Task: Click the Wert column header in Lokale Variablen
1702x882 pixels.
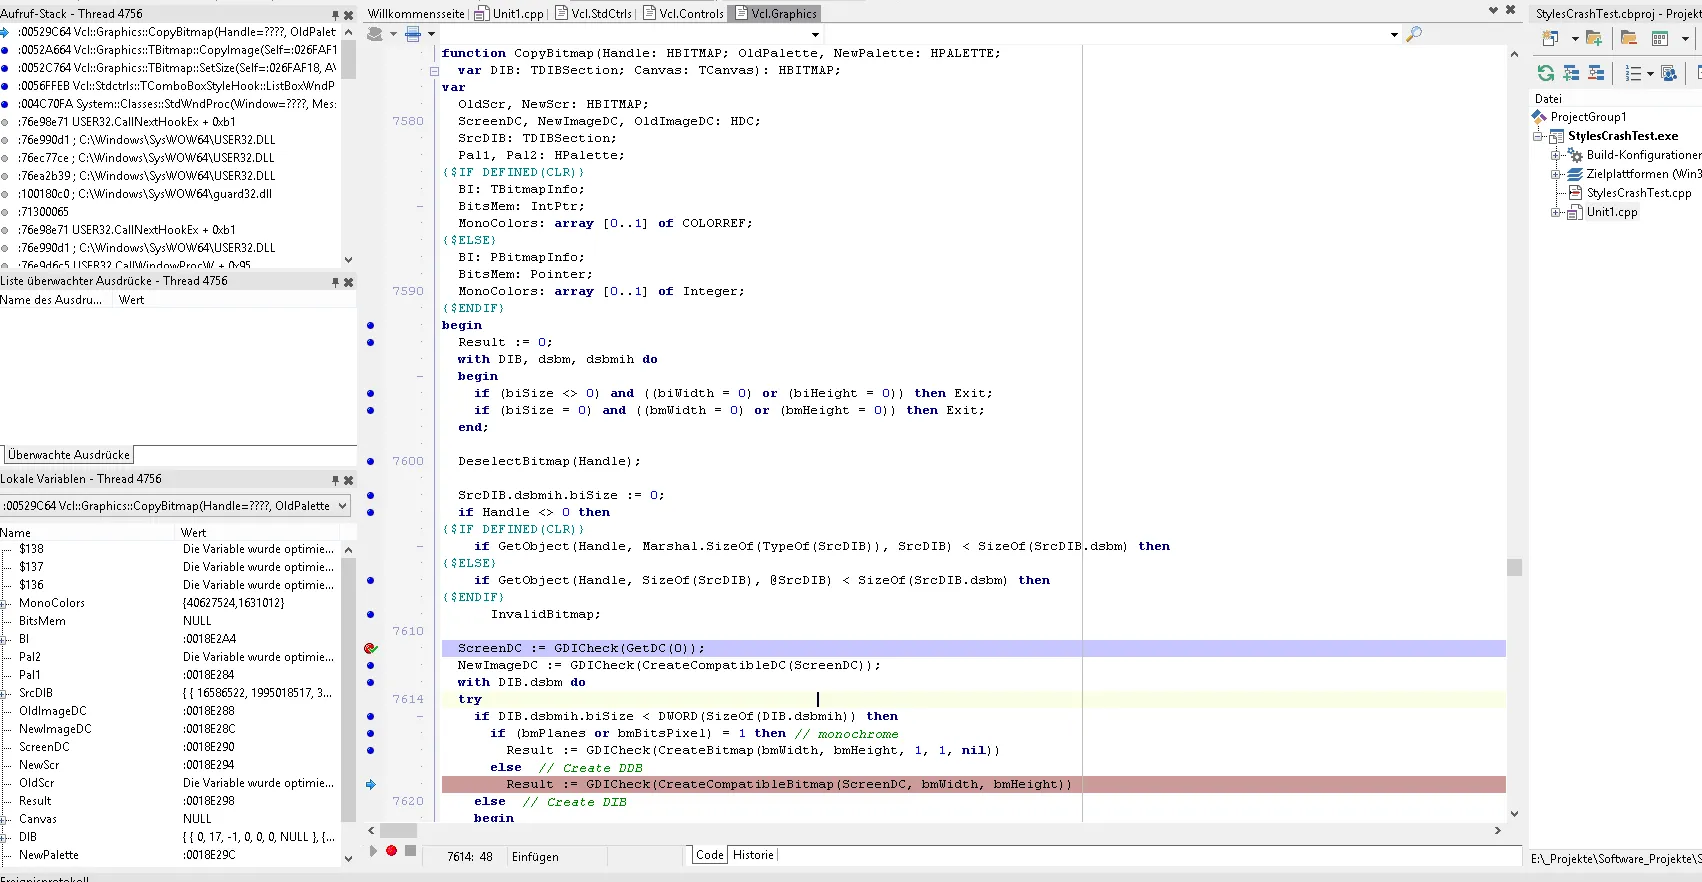Action: pos(258,533)
